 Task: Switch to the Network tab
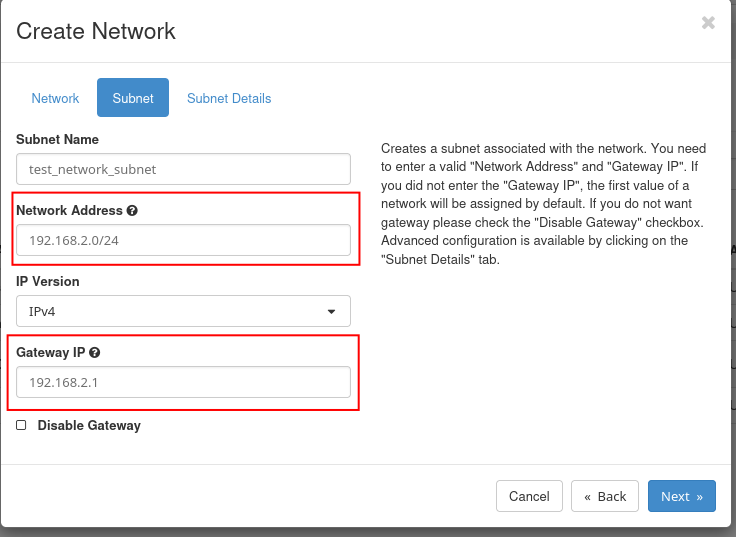pyautogui.click(x=55, y=98)
